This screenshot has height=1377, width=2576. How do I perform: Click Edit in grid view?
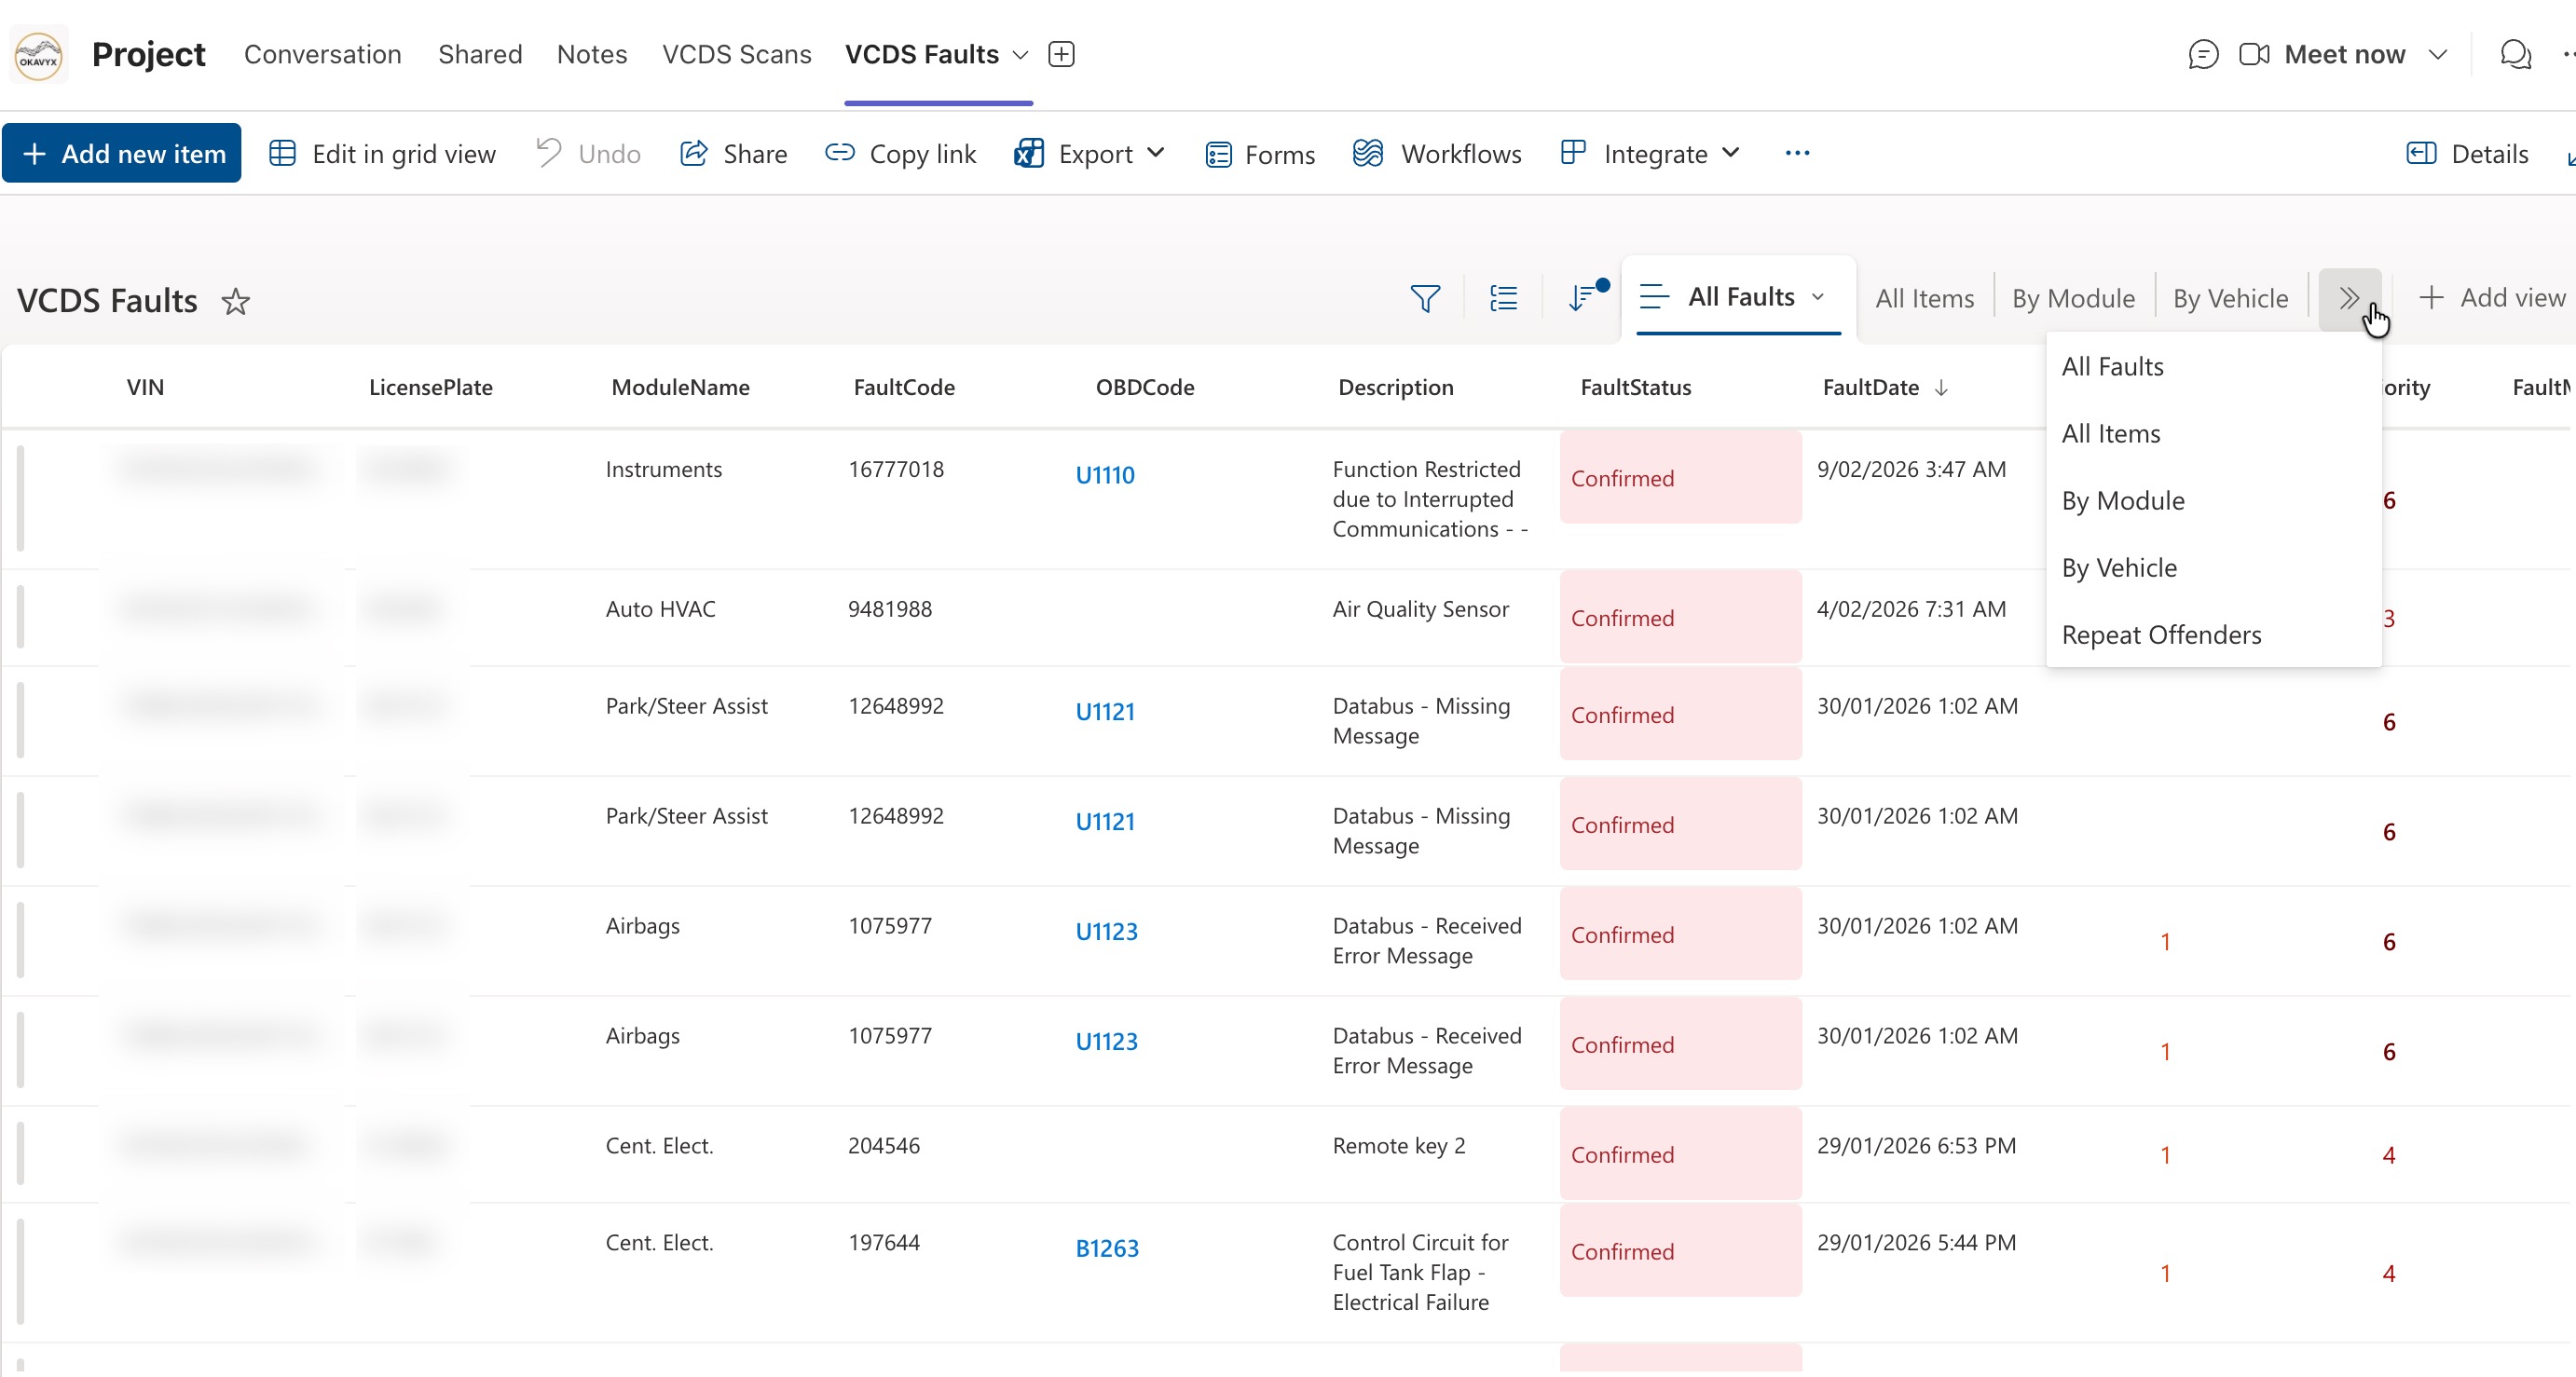click(383, 154)
